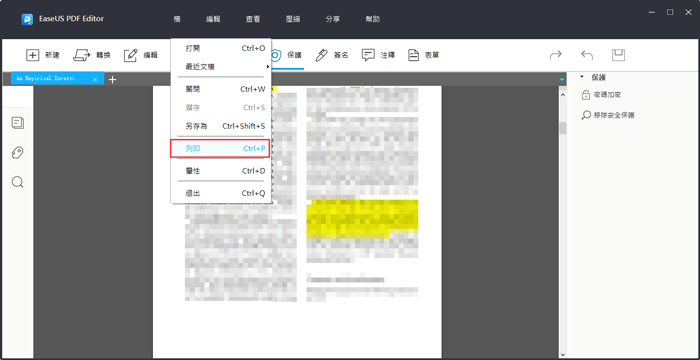Open the 分享 share menu

(x=333, y=19)
